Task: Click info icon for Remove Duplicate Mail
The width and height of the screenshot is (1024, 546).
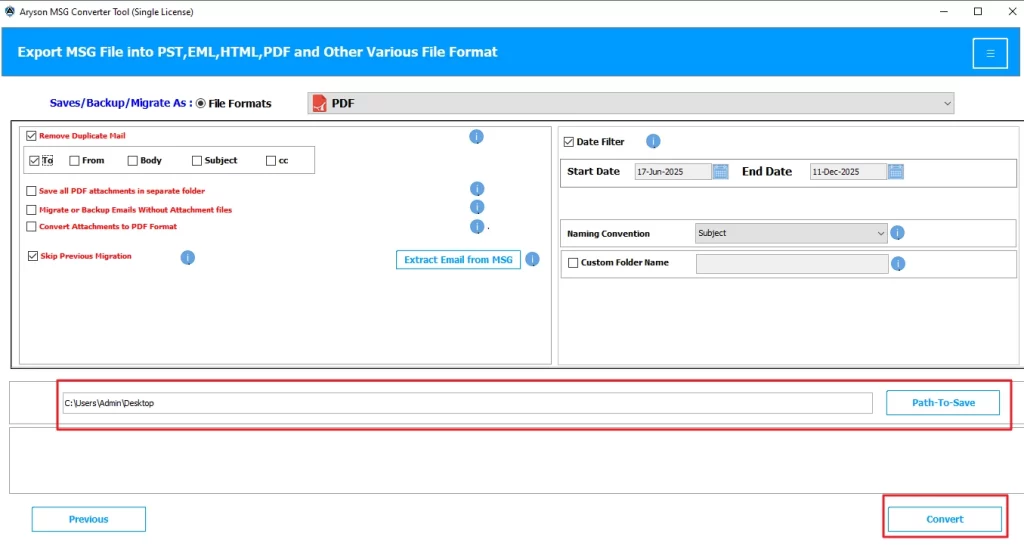Action: pos(476,136)
